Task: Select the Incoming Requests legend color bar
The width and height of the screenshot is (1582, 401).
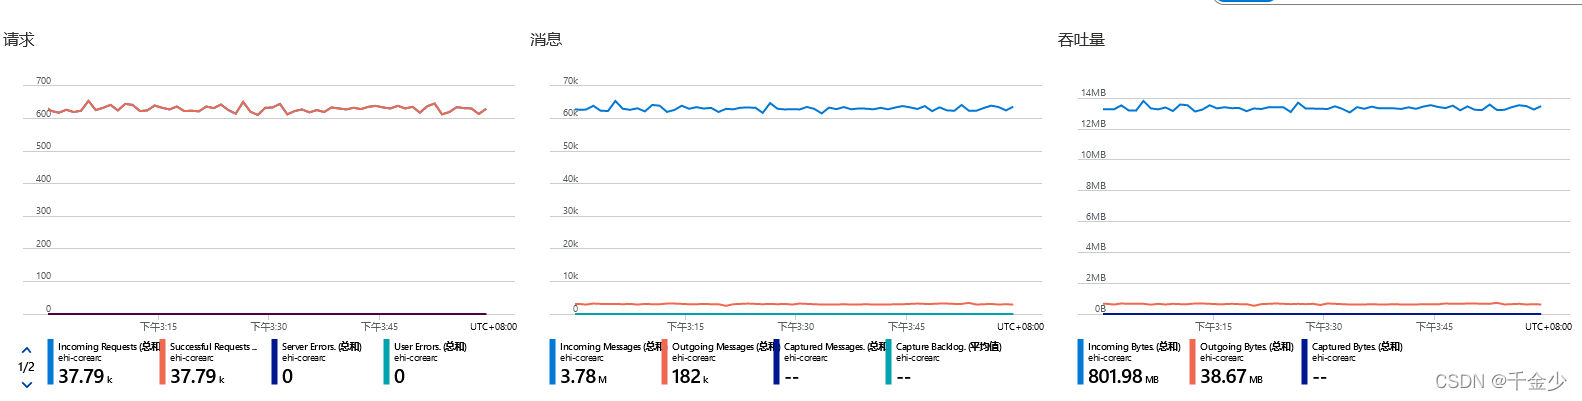Action: [x=50, y=361]
